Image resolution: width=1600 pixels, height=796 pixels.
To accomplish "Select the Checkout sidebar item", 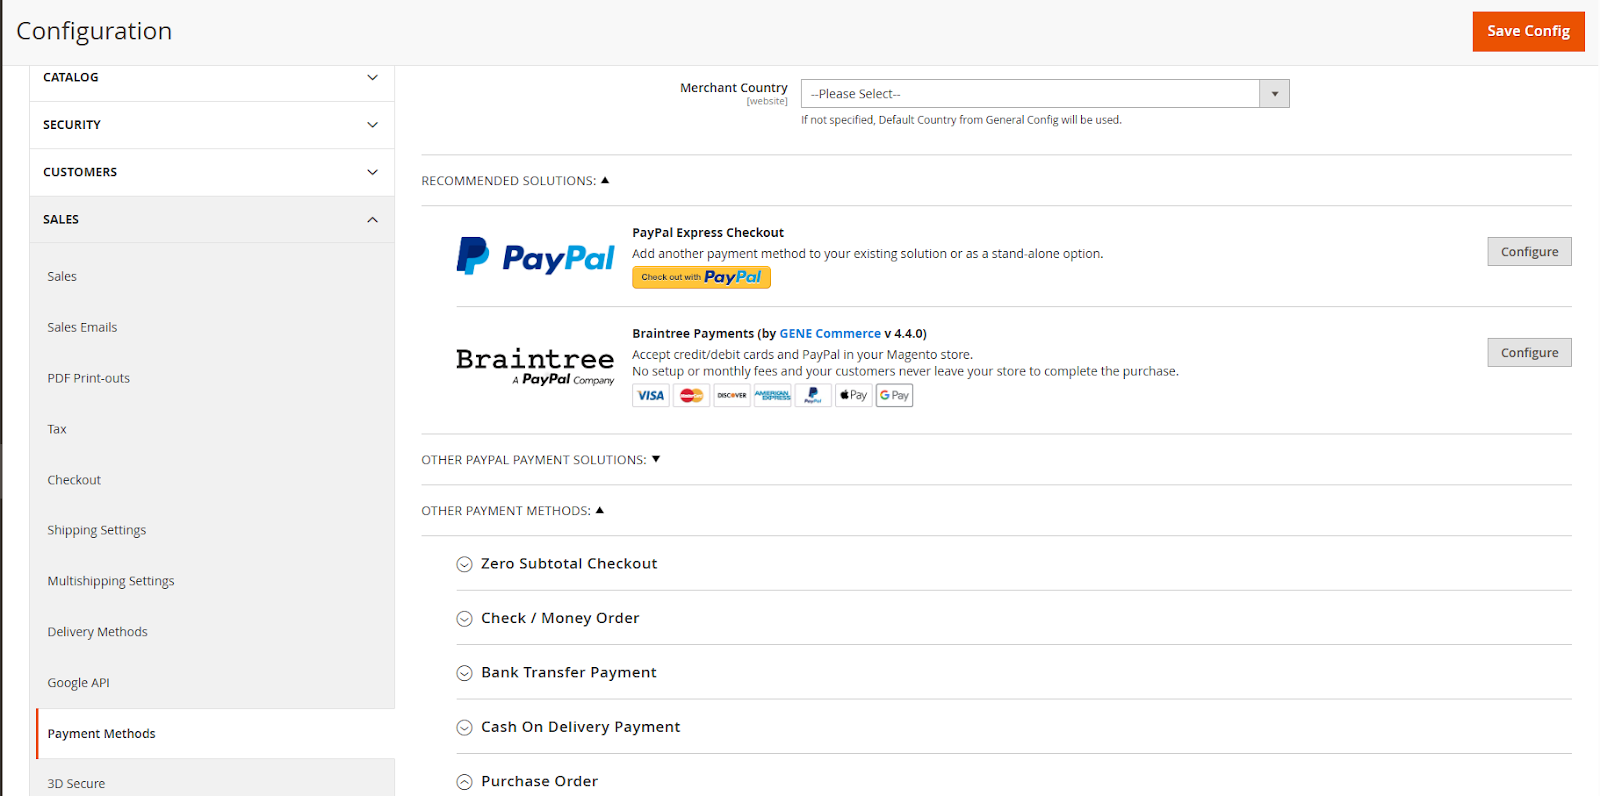I will 74,480.
